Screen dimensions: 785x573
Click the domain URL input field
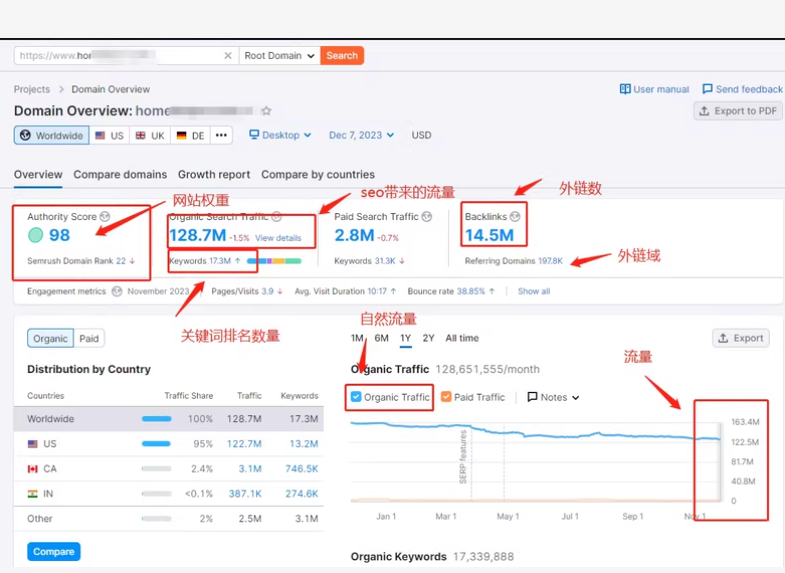pyautogui.click(x=120, y=56)
